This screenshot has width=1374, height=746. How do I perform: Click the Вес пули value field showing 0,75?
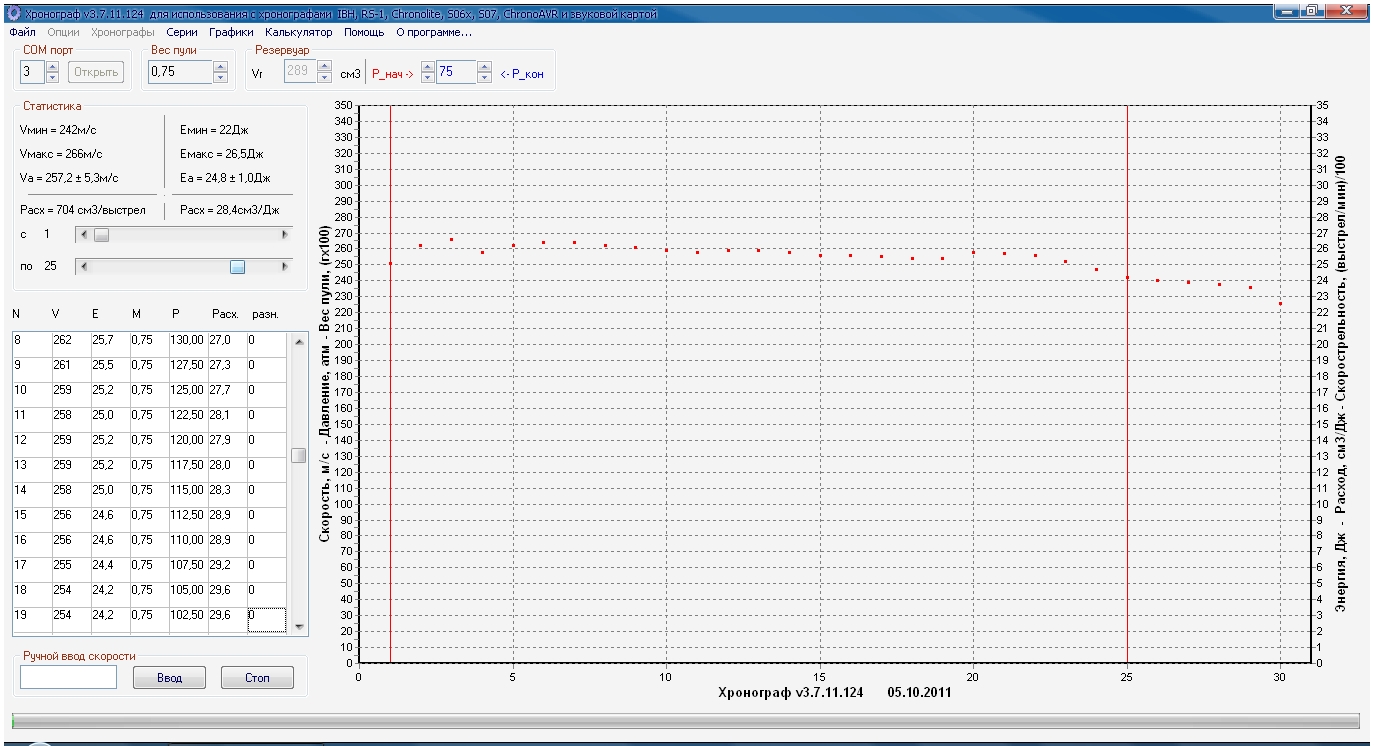(x=179, y=72)
